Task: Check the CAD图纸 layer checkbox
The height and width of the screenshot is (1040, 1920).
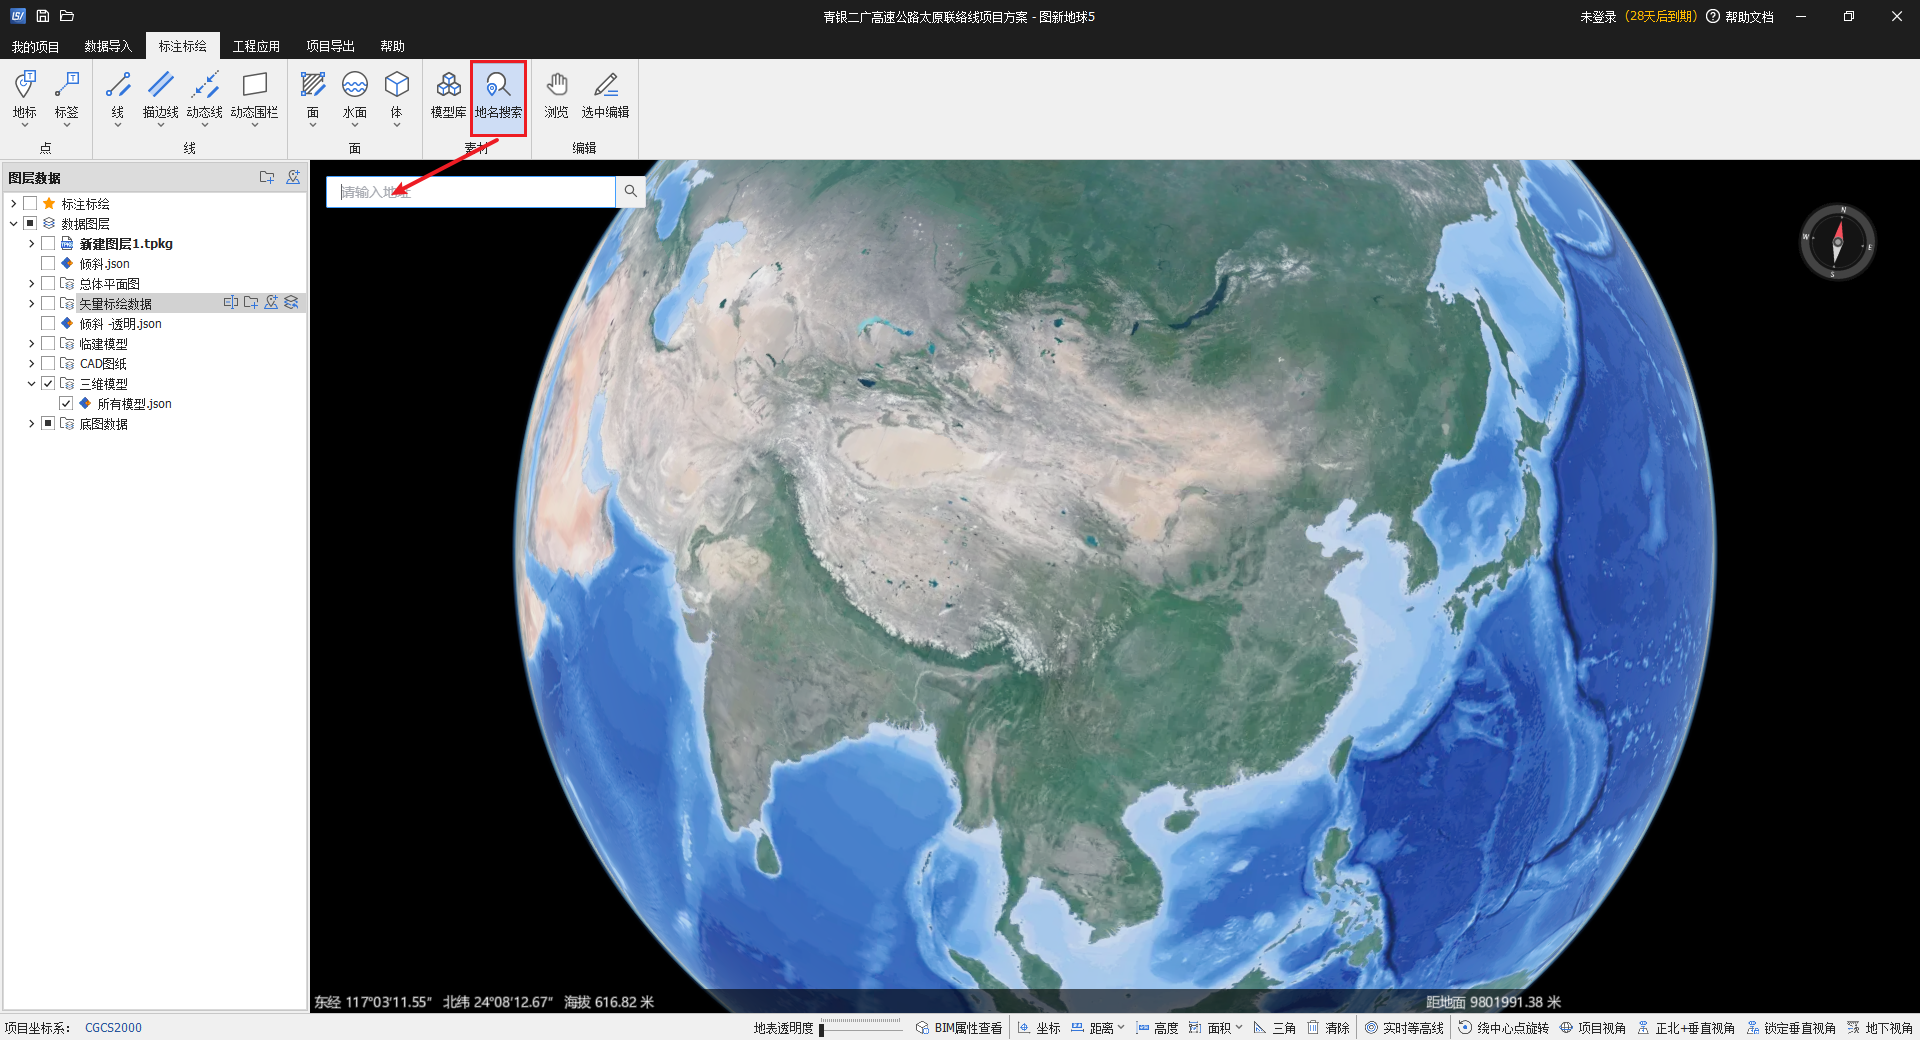Action: tap(48, 364)
